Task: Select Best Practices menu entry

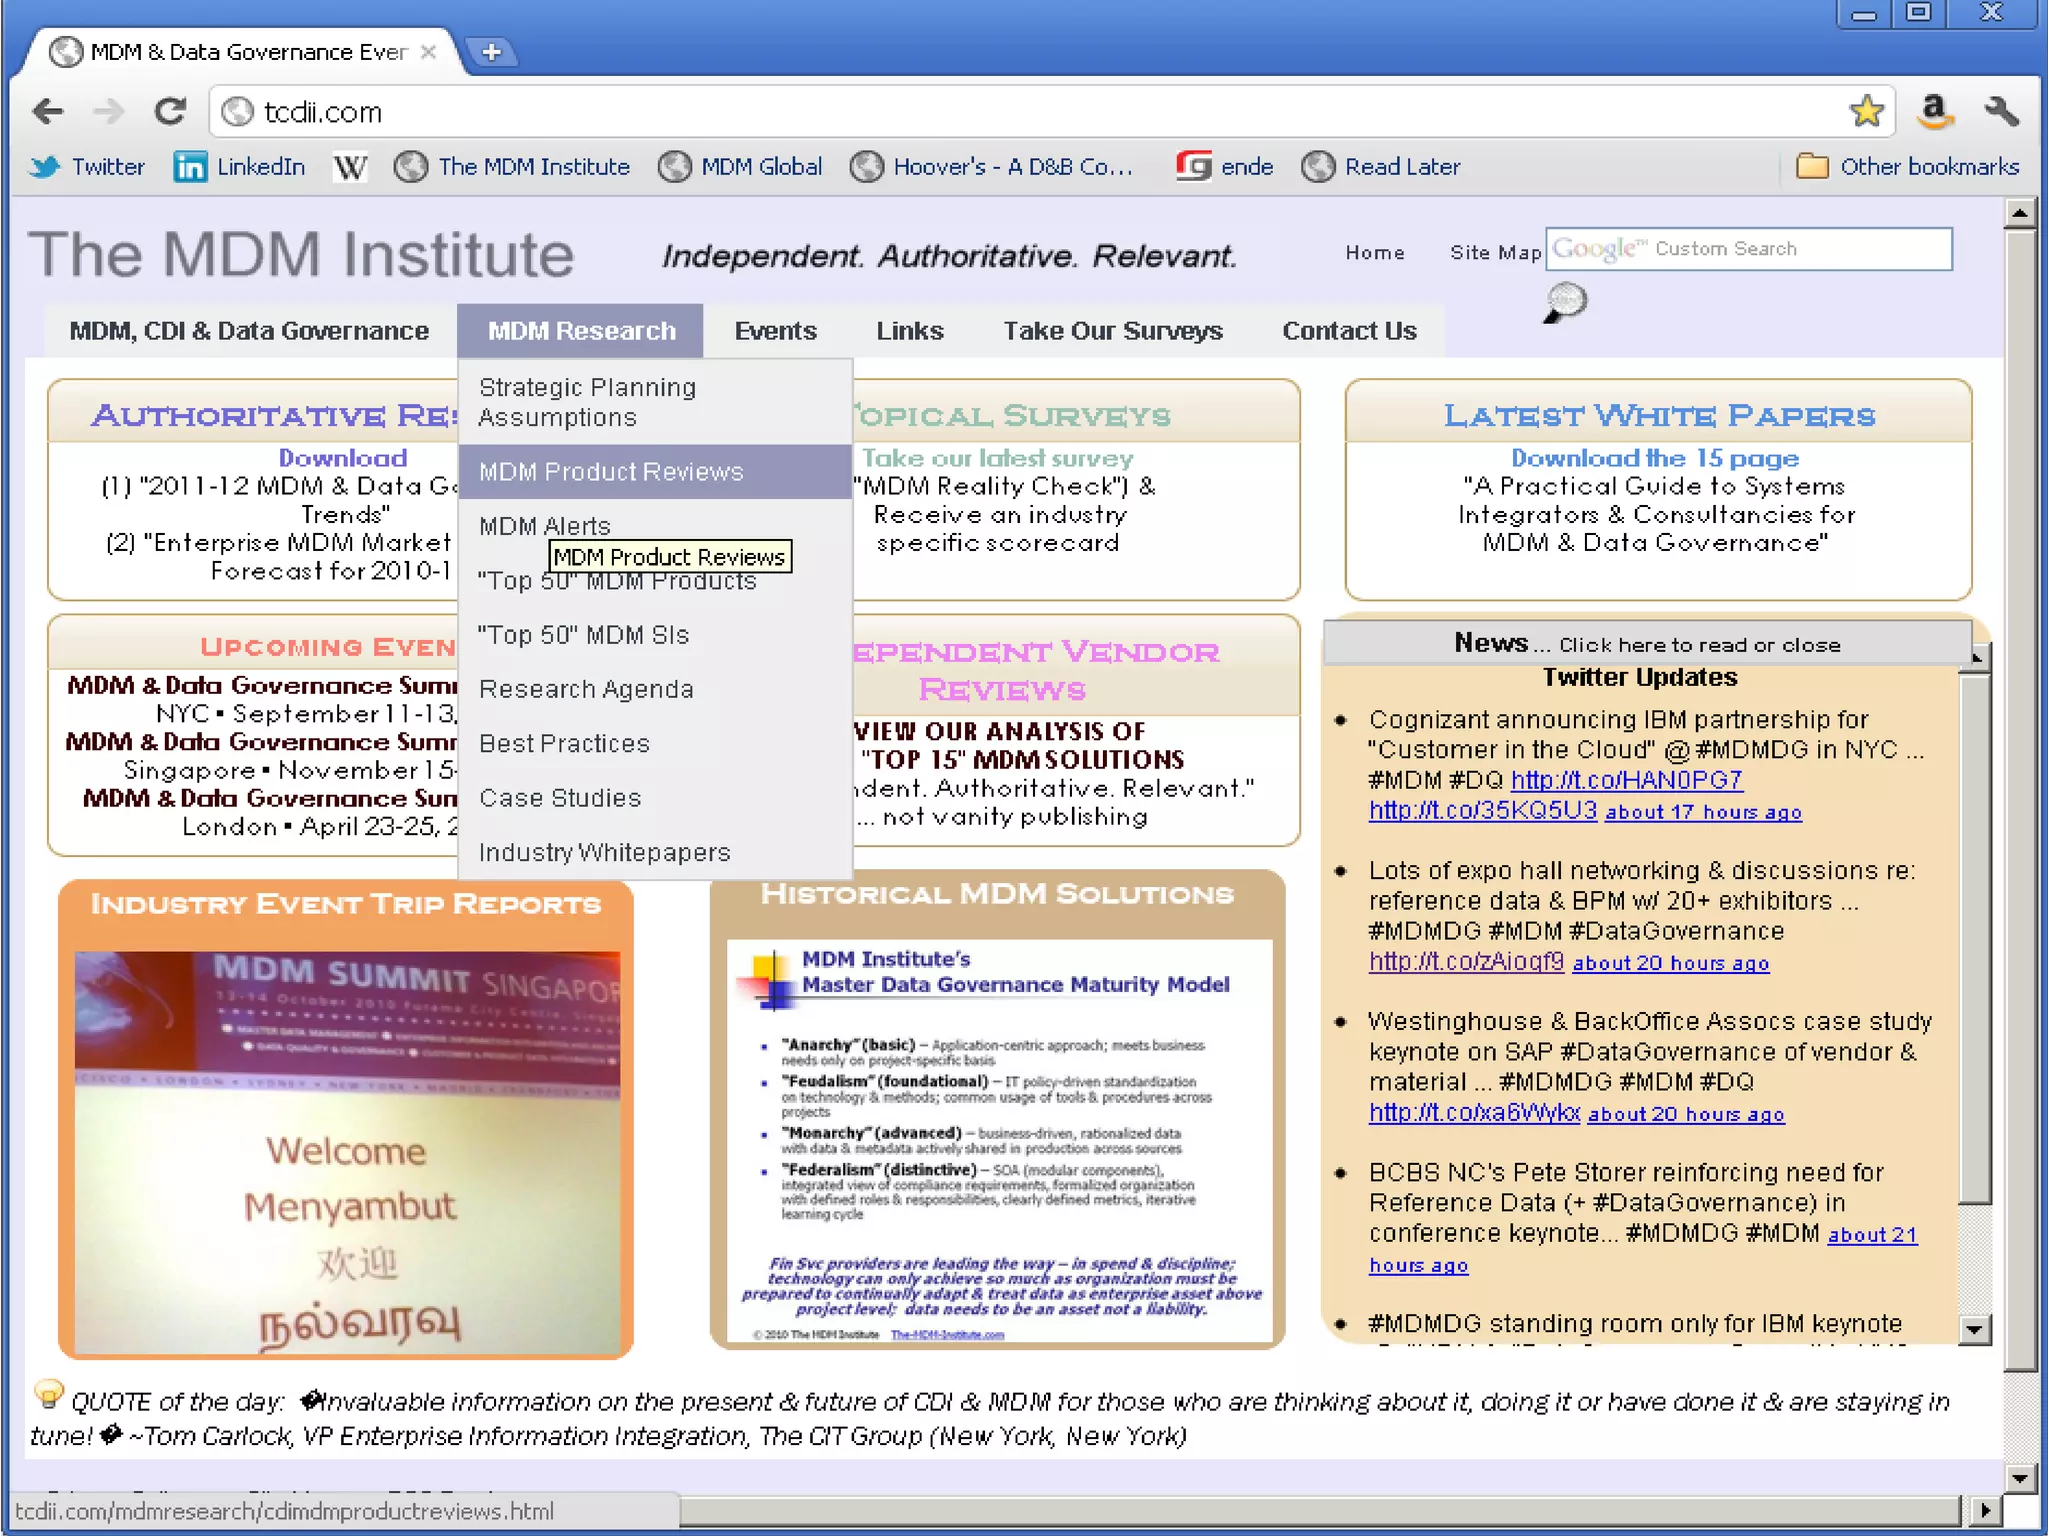Action: [655, 743]
